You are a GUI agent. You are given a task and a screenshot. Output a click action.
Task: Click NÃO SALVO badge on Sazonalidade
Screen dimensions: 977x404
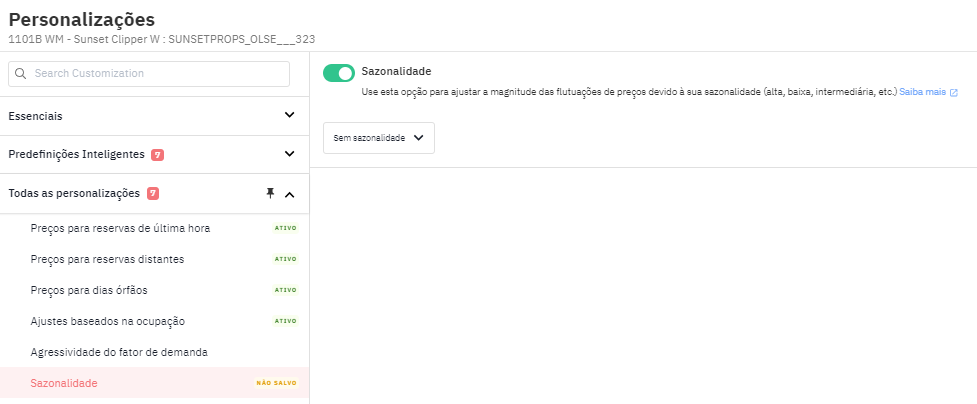(276, 383)
